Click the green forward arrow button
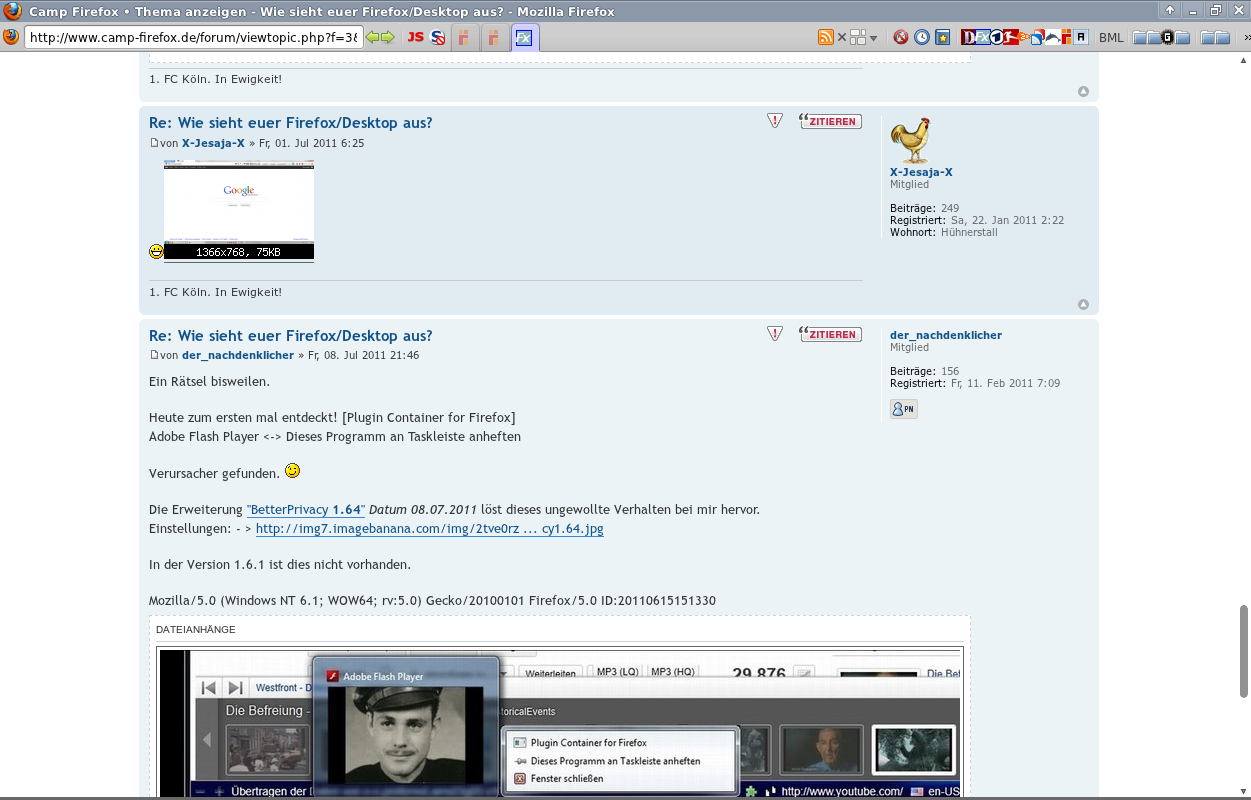 (388, 38)
